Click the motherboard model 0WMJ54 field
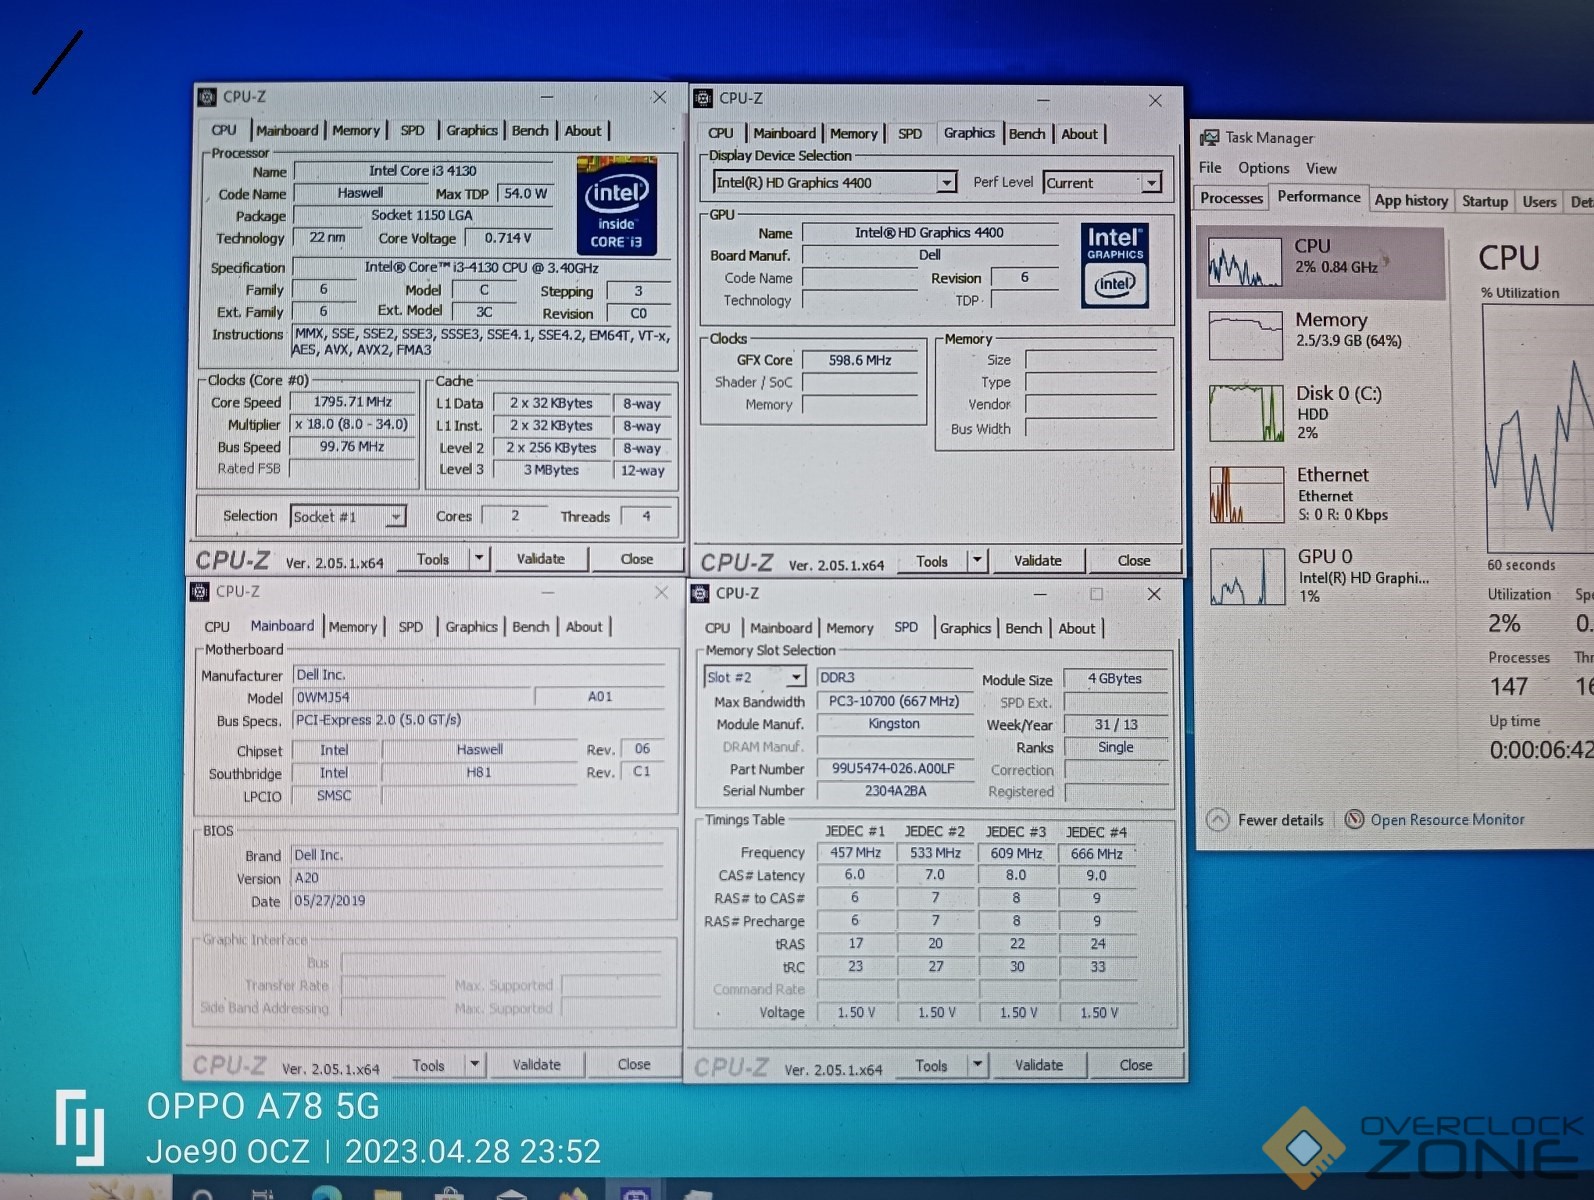Viewport: 1594px width, 1200px height. 411,697
